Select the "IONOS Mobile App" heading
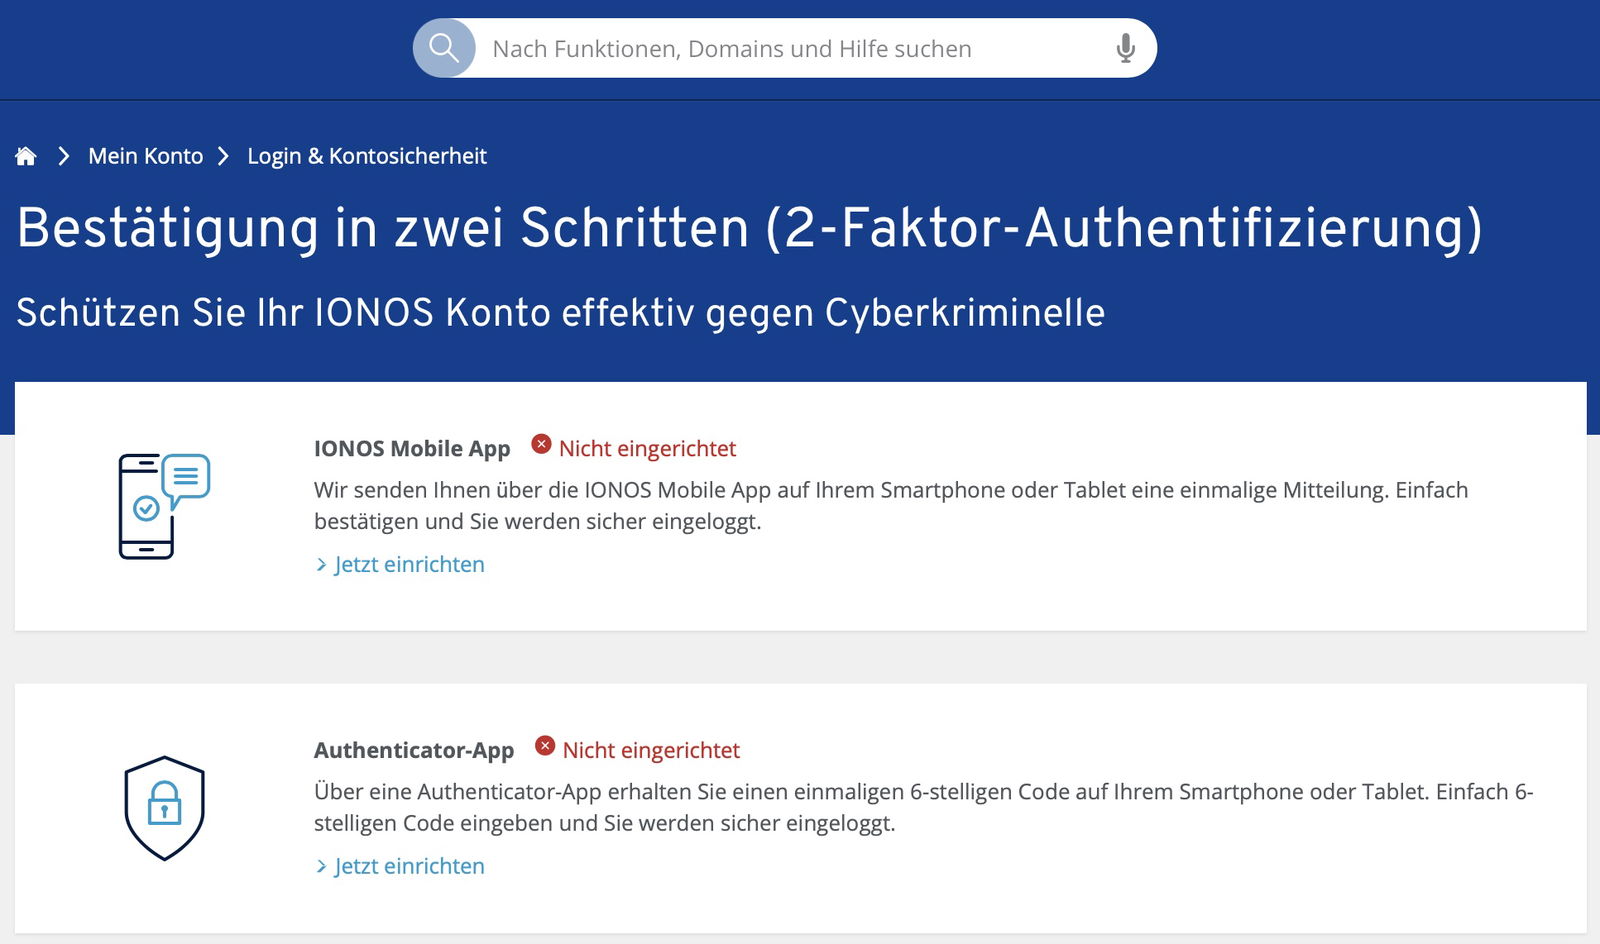The width and height of the screenshot is (1600, 944). point(412,449)
